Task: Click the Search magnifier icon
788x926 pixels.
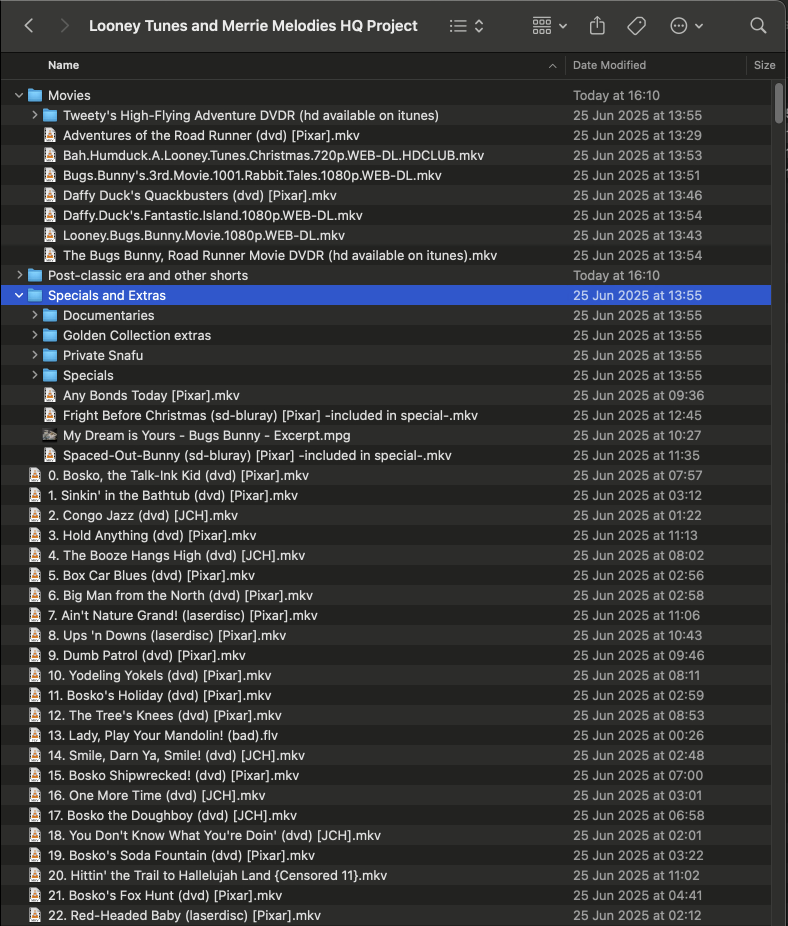Action: click(758, 26)
